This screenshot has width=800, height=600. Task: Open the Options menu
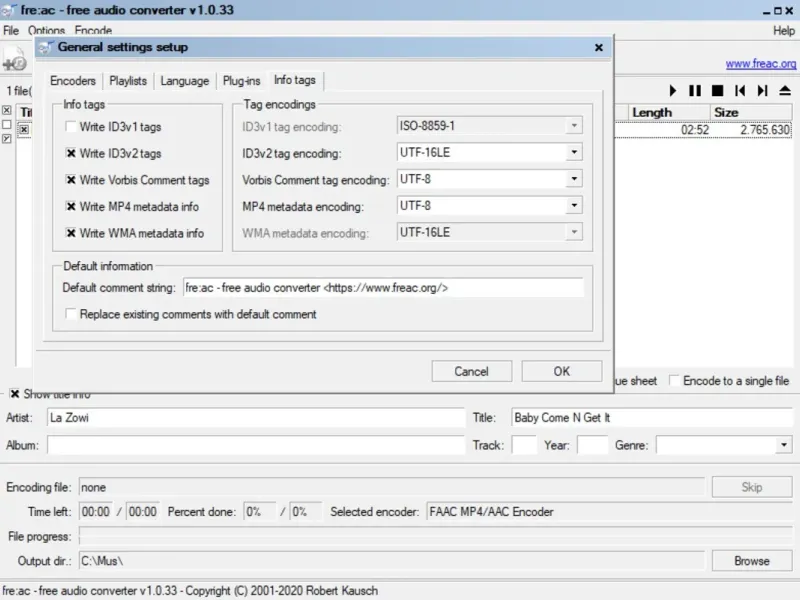click(x=46, y=30)
